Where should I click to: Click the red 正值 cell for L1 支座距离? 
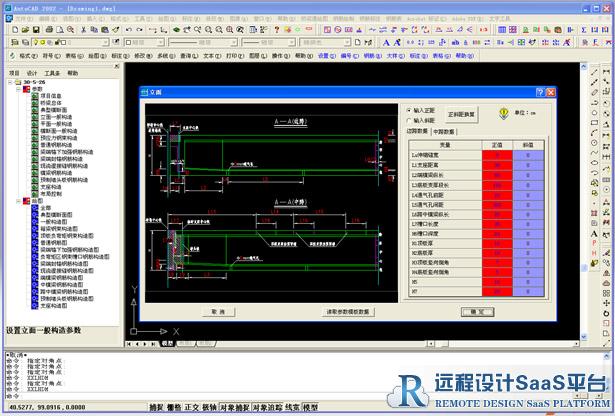coord(498,164)
